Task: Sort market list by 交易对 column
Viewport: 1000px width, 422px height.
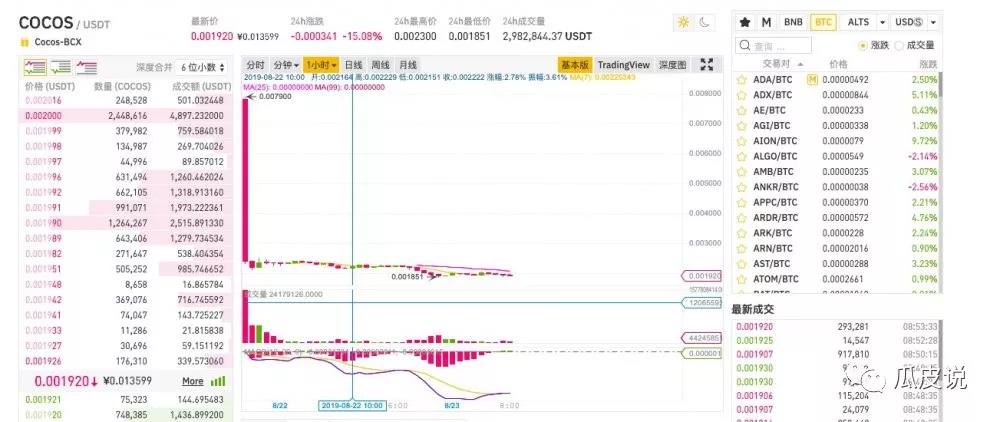Action: coord(783,64)
